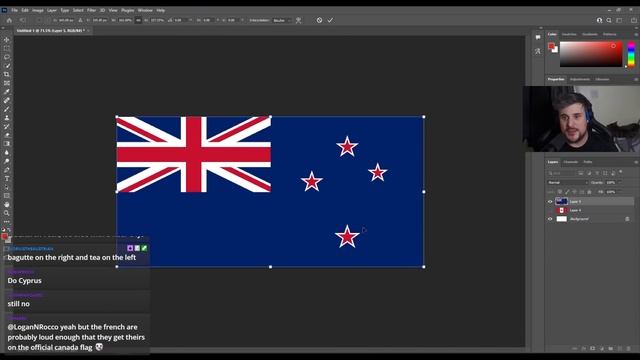Select the Zoom tool
Screen dimensions: 640x360
click(x=7, y=213)
